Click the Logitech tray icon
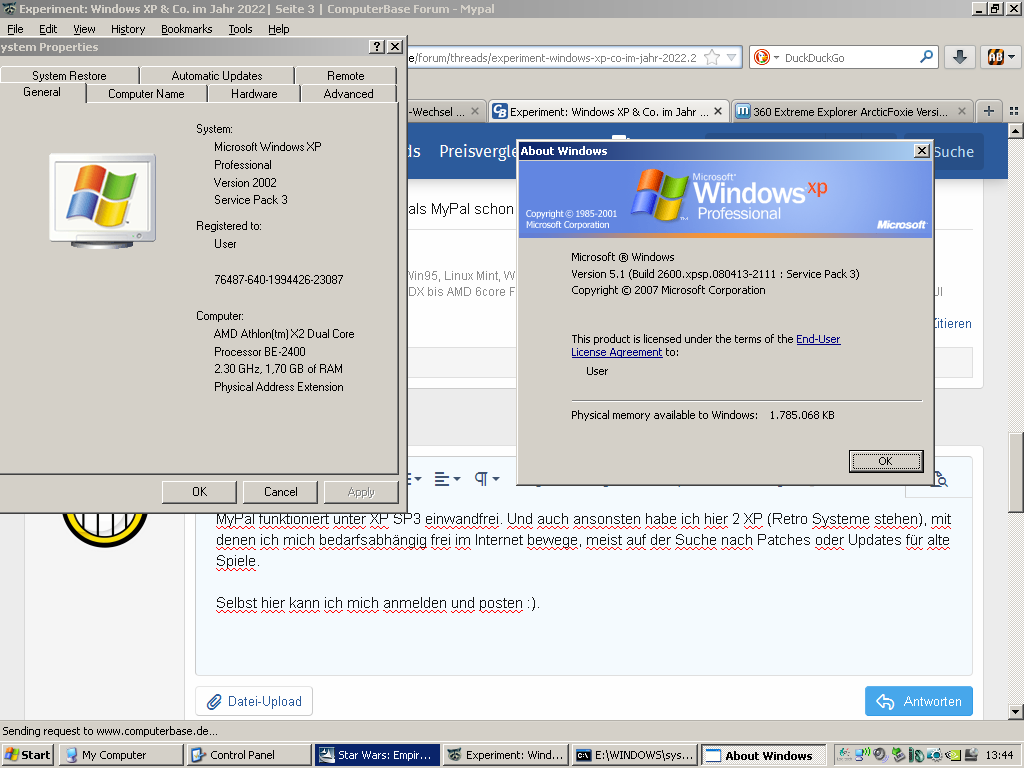 844,754
